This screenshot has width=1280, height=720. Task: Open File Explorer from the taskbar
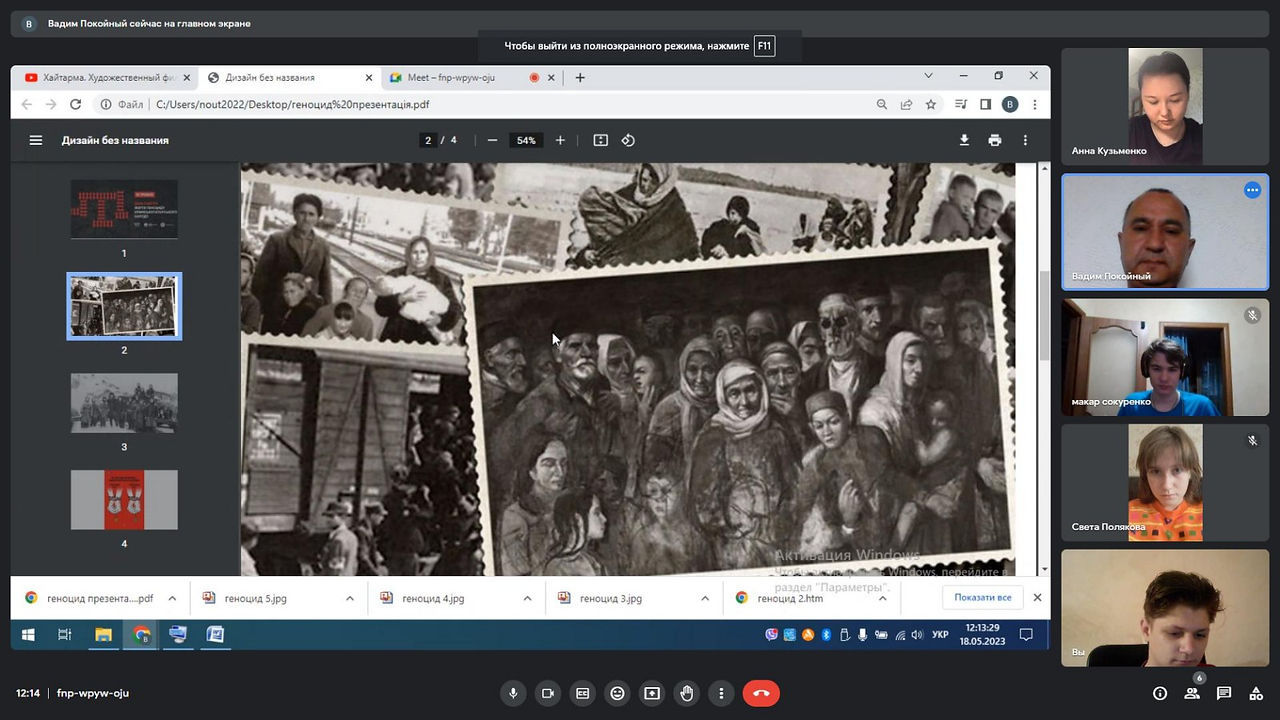pyautogui.click(x=103, y=634)
